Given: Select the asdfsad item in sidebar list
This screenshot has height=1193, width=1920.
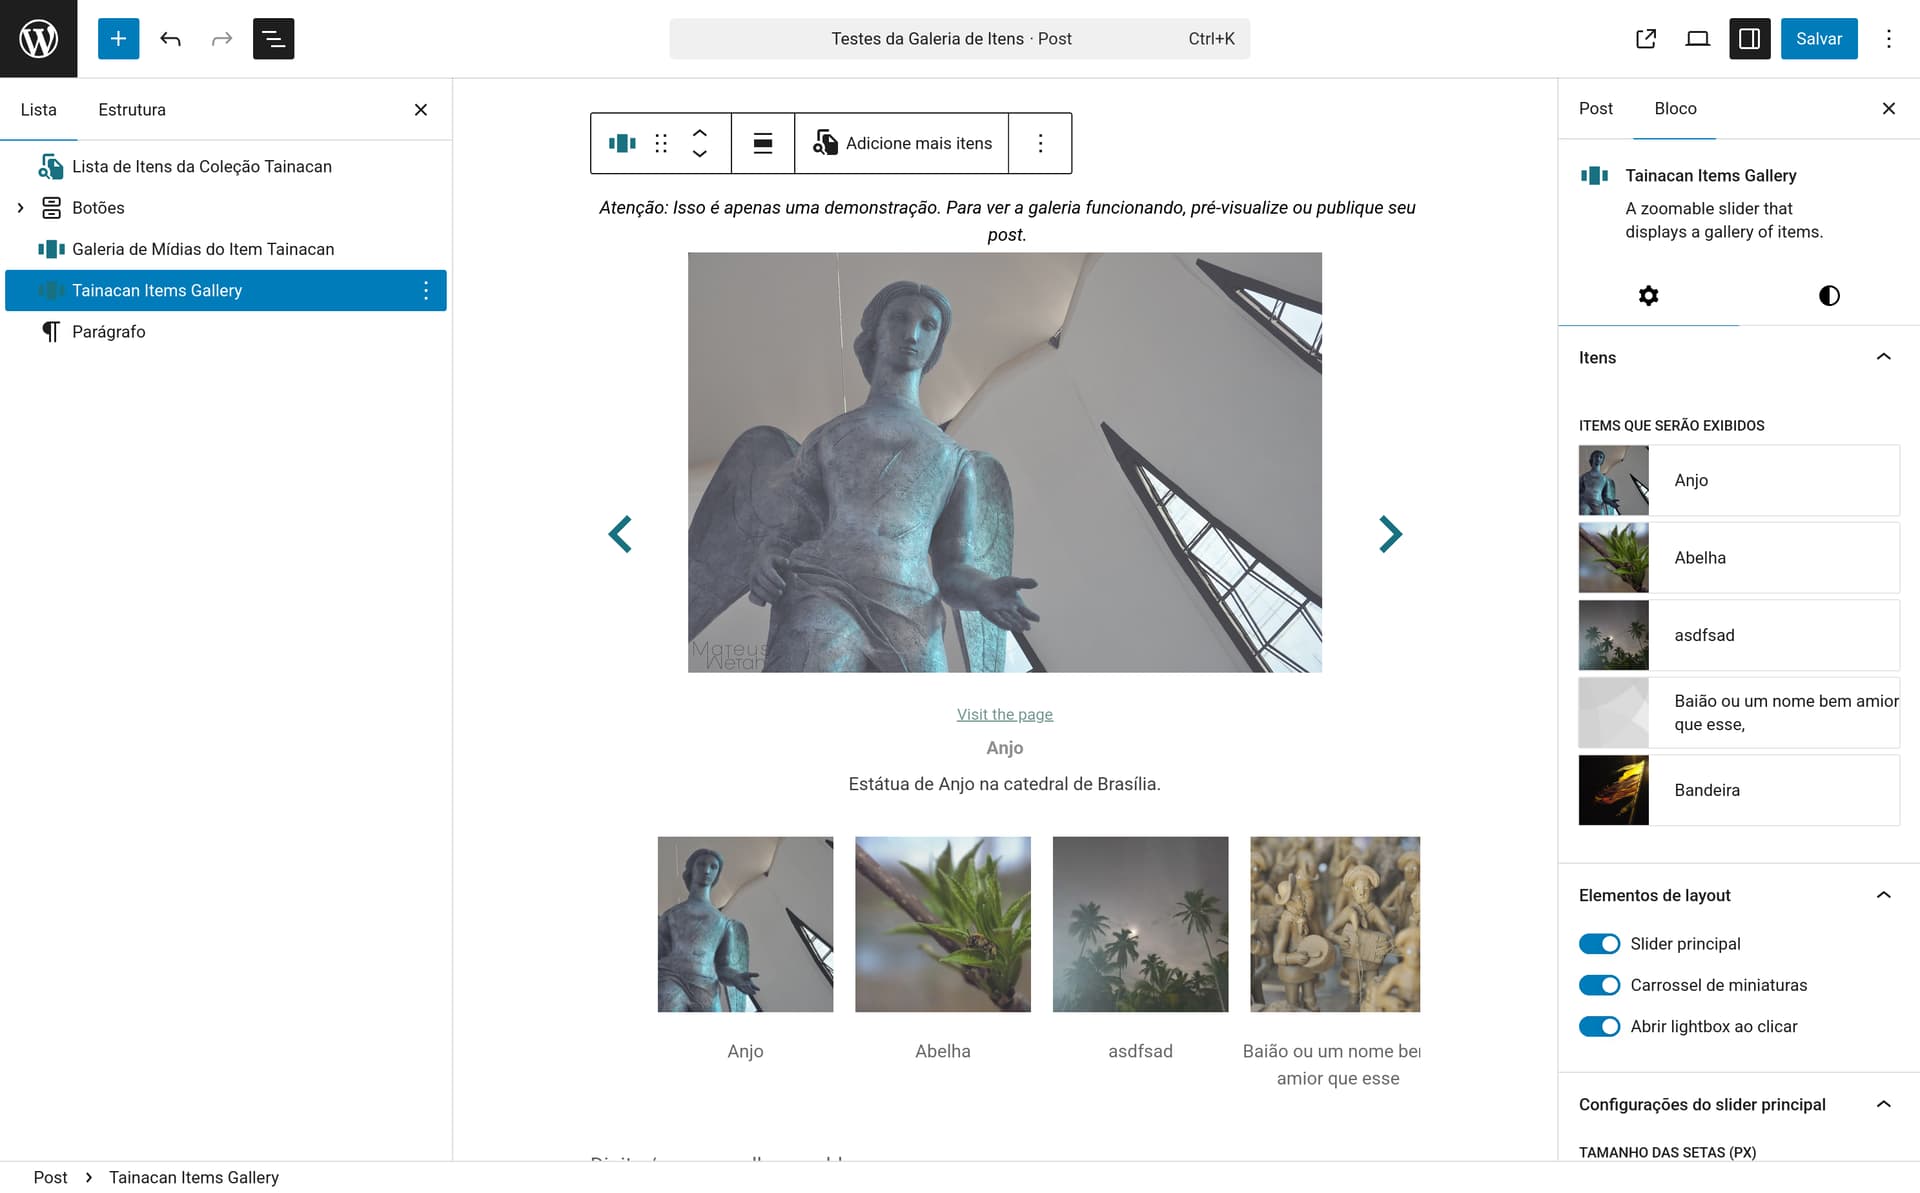Looking at the screenshot, I should coord(1738,635).
